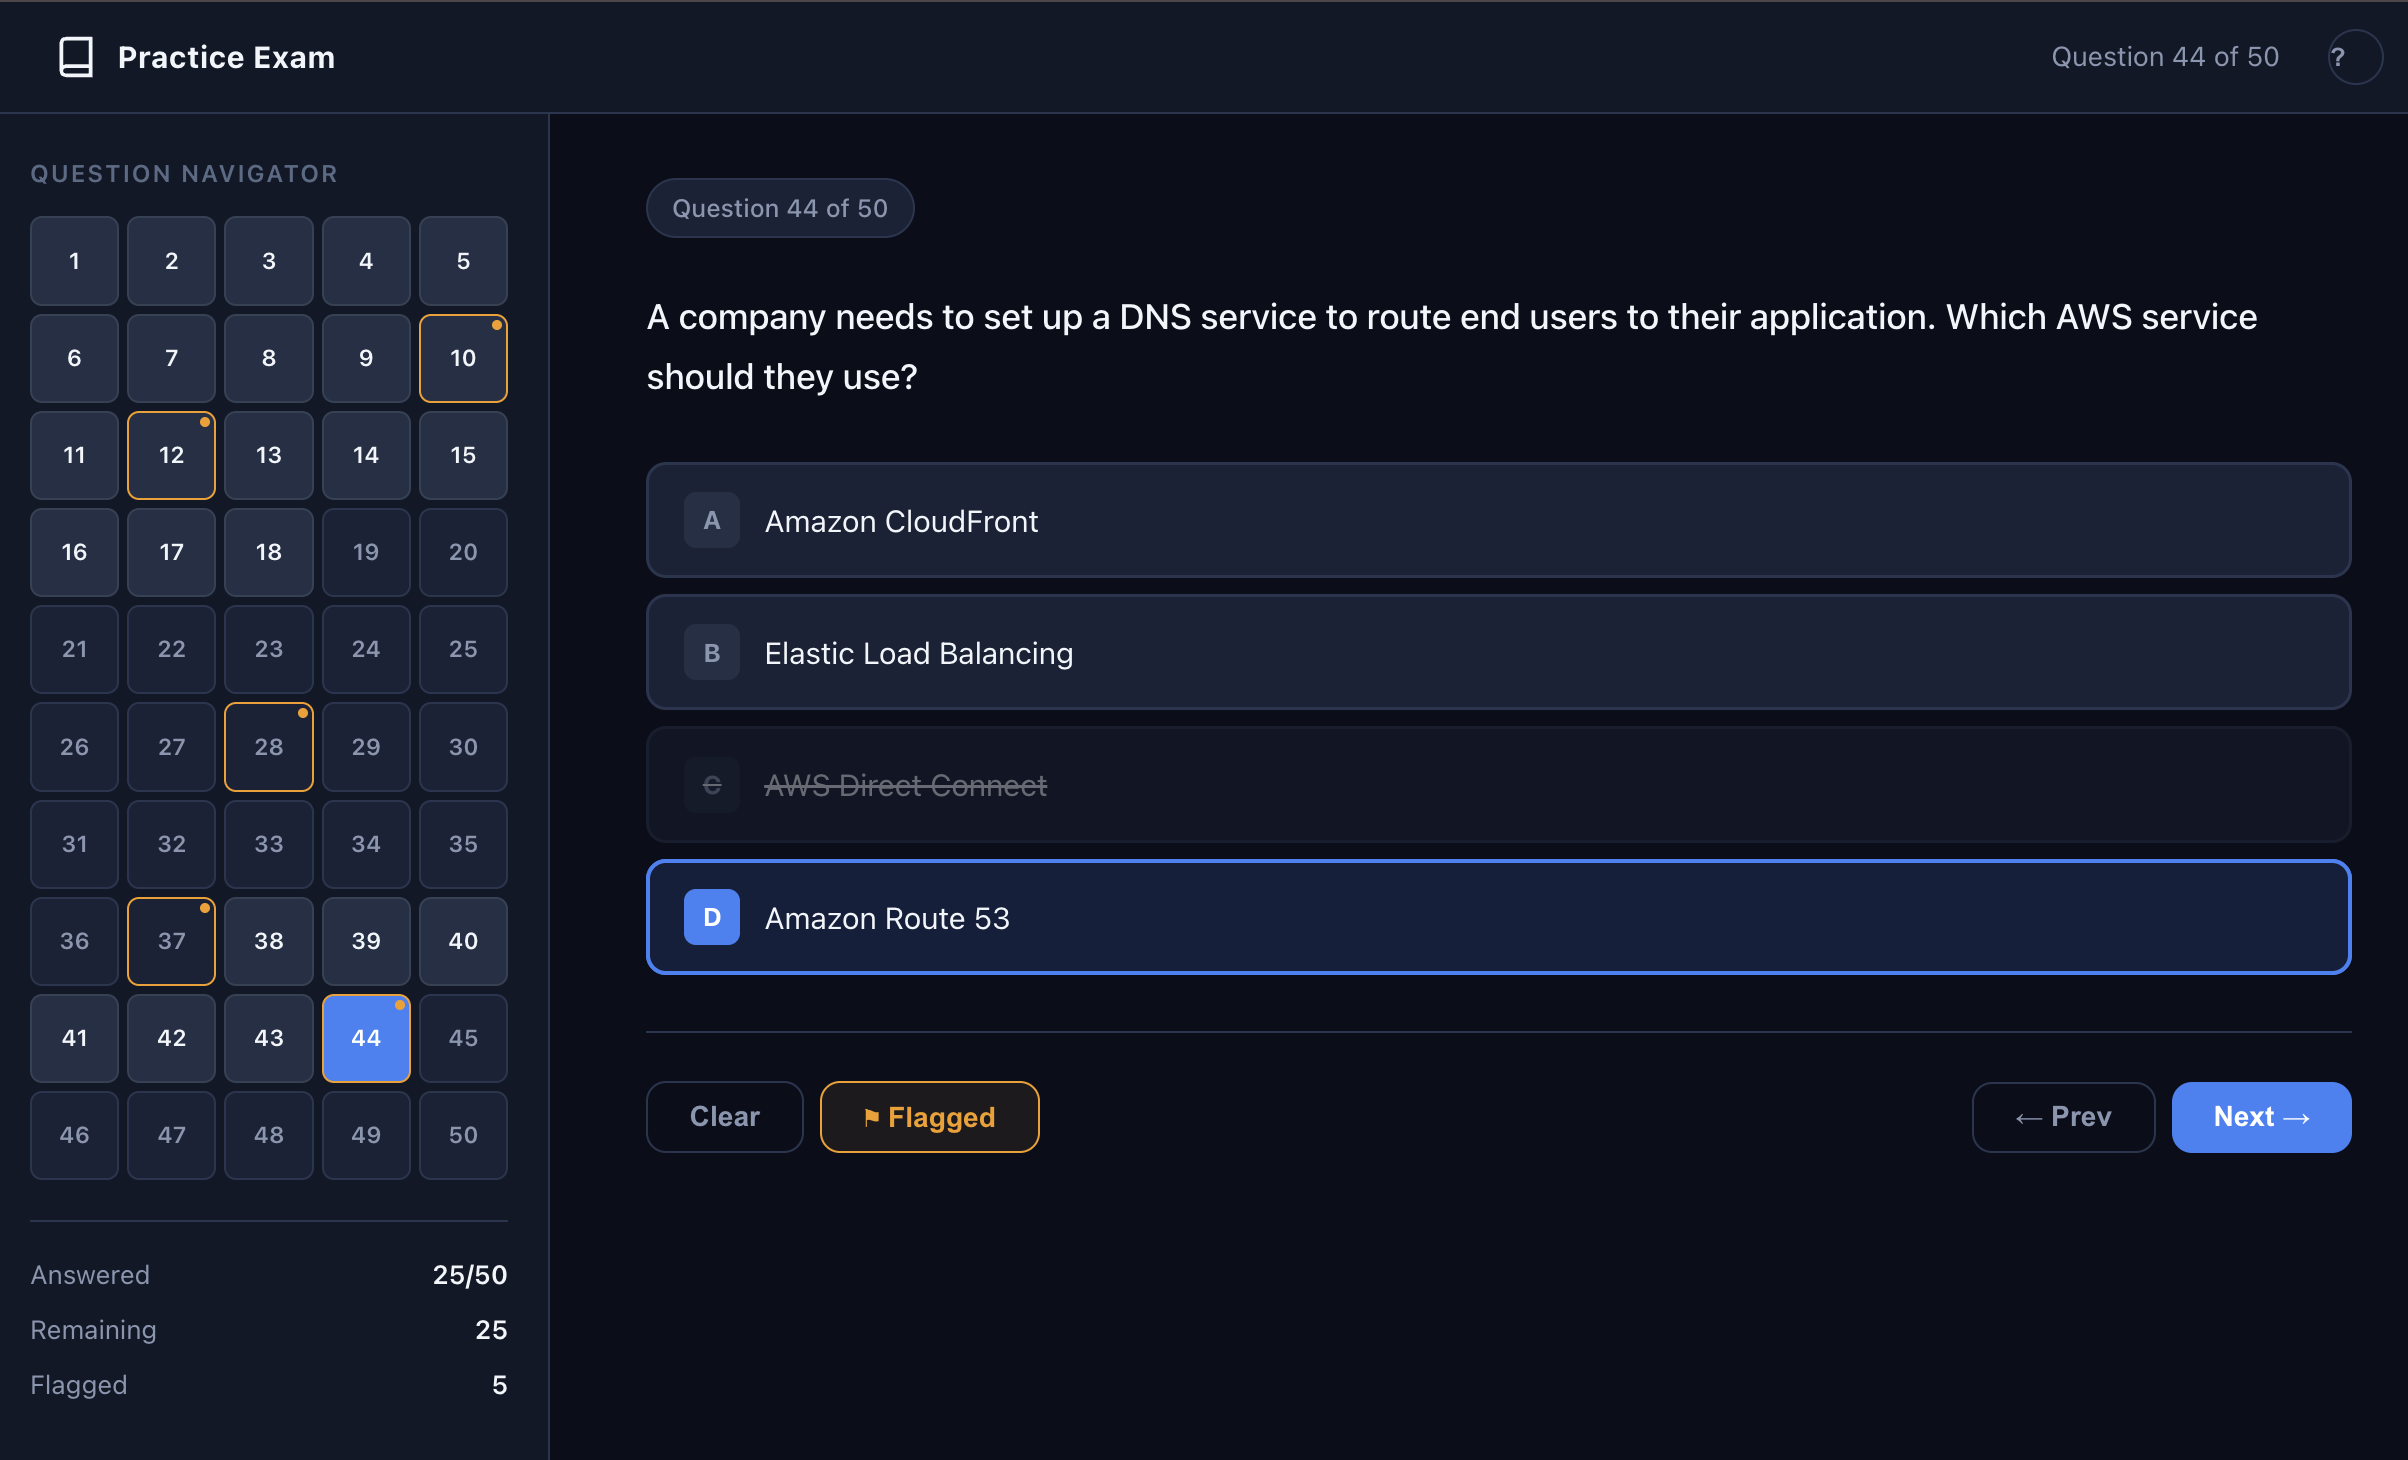Jump to question 11 in navigator
Screen dimensions: 2408x1460
point(74,455)
